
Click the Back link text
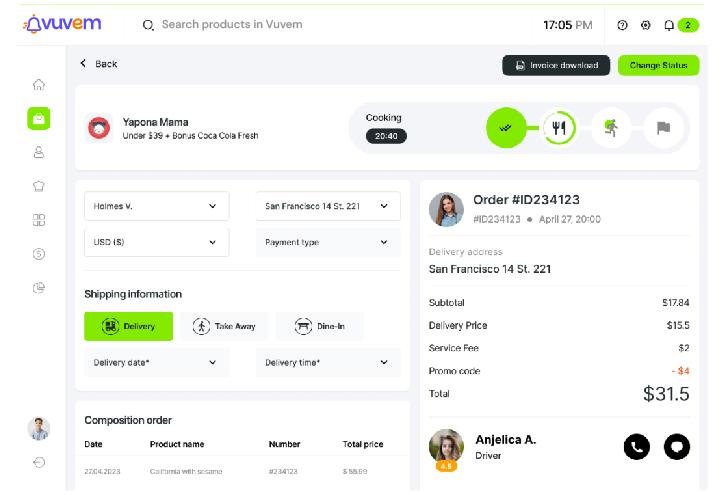point(106,64)
